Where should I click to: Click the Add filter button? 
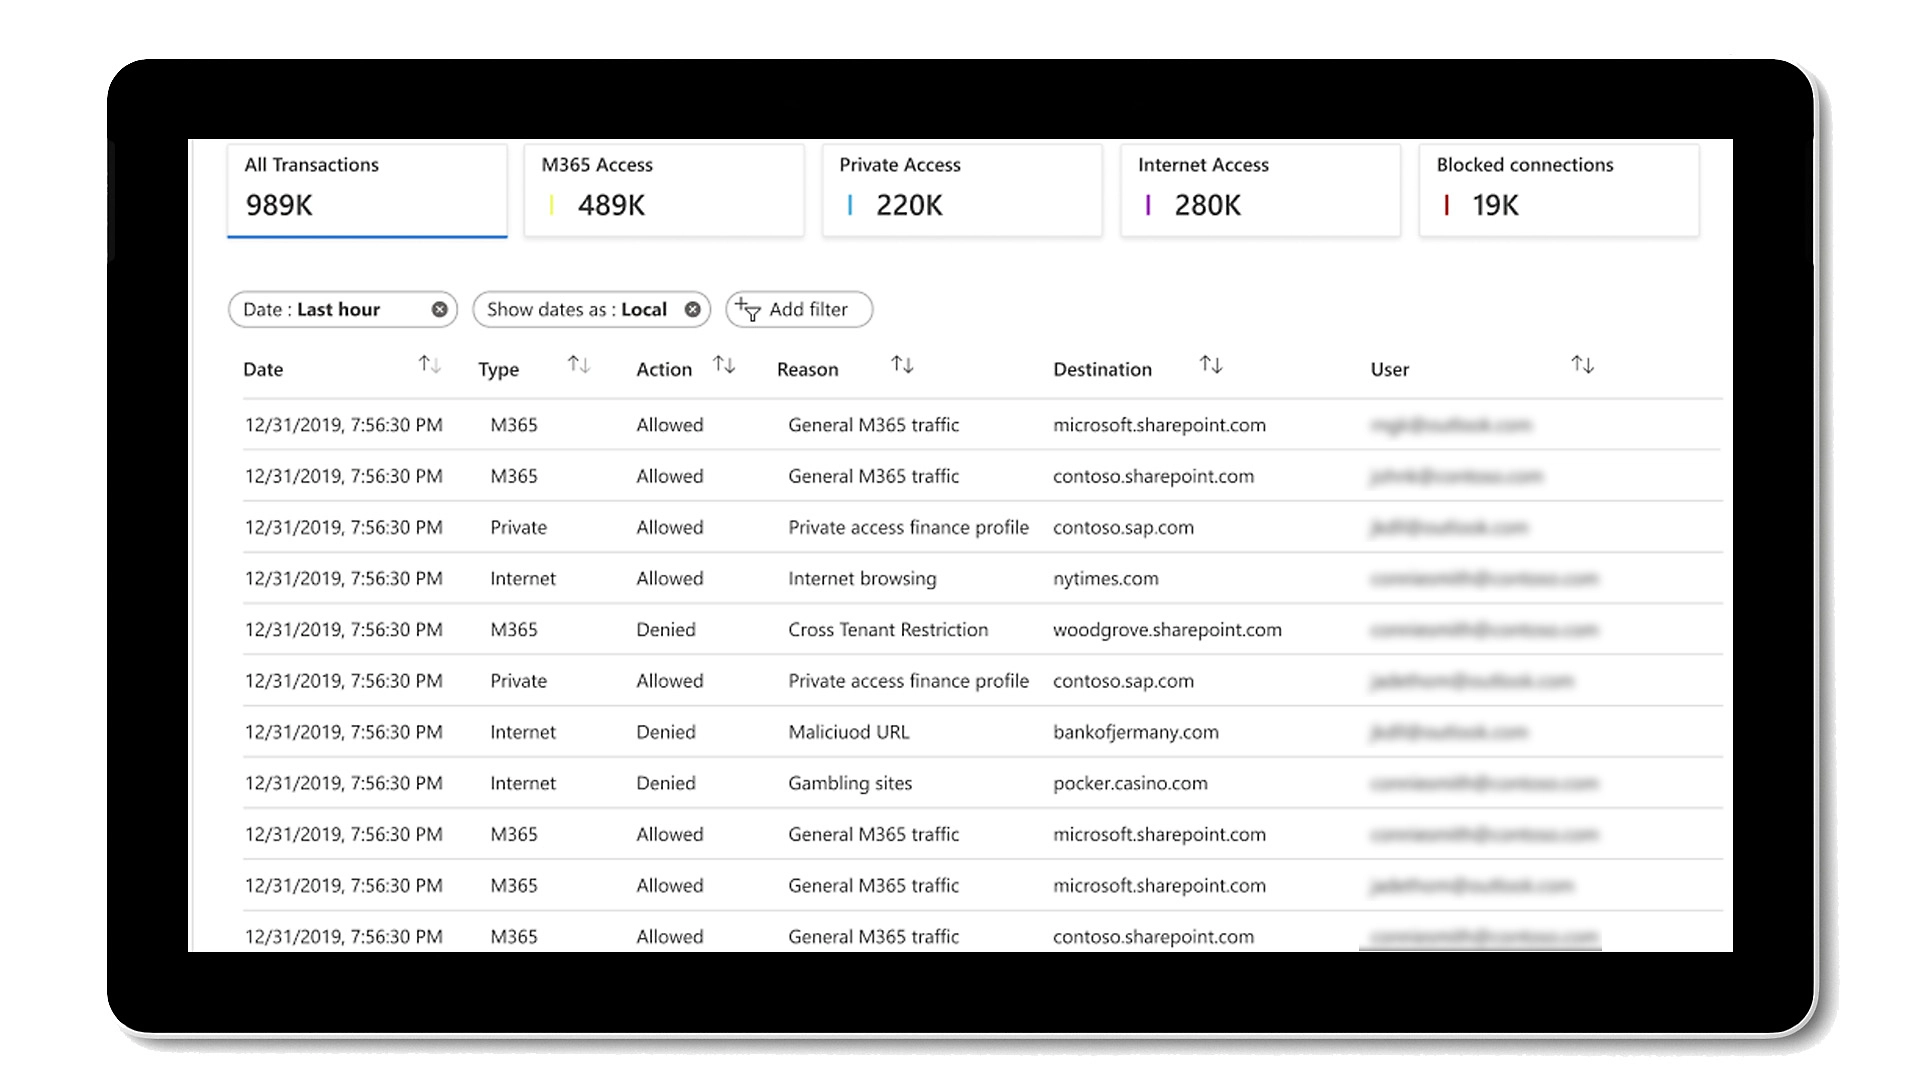pyautogui.click(x=798, y=310)
